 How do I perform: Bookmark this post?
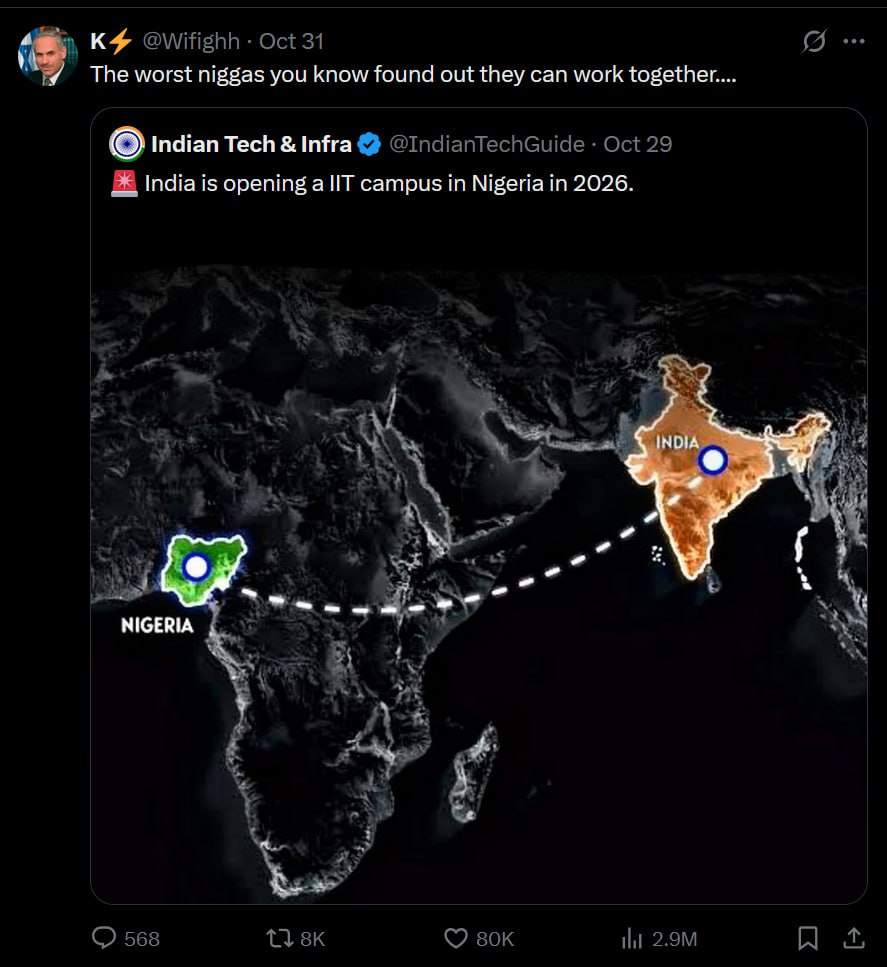(x=808, y=938)
